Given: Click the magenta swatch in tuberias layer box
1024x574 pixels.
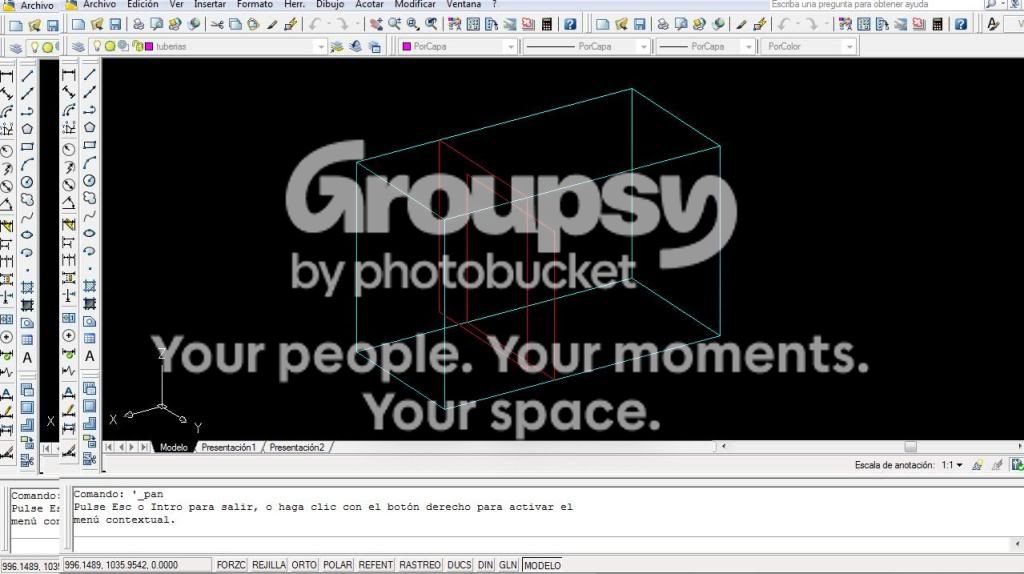Looking at the screenshot, I should pyautogui.click(x=149, y=46).
